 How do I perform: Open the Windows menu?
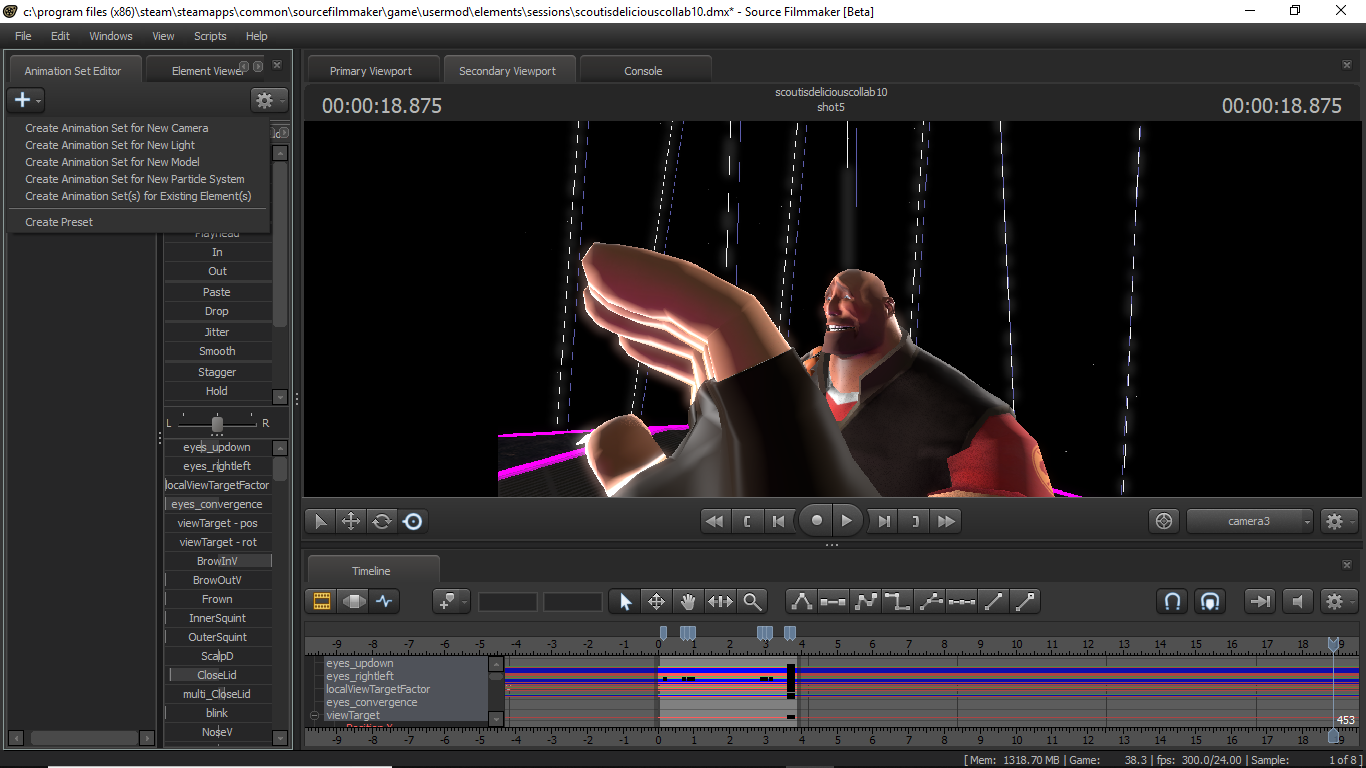(111, 36)
